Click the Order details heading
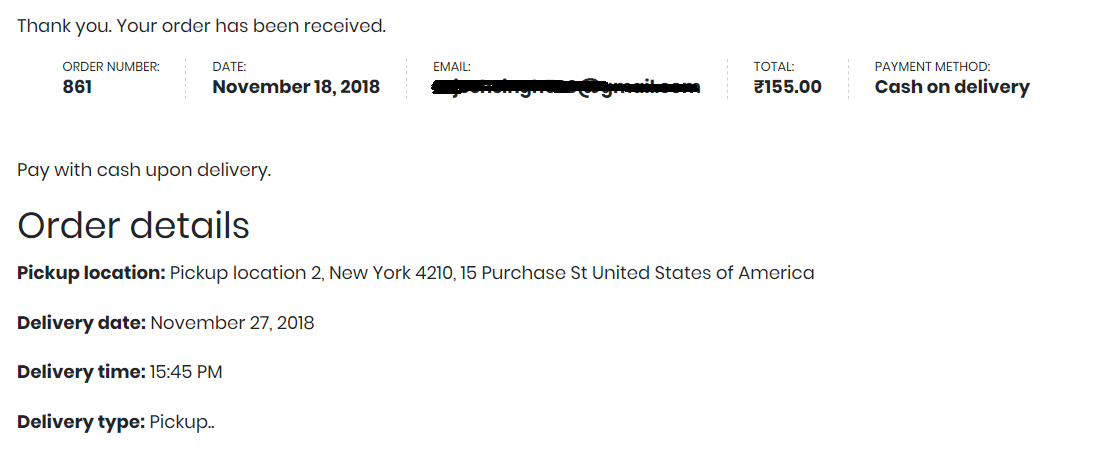Viewport: 1118px width, 449px height. (x=133, y=226)
